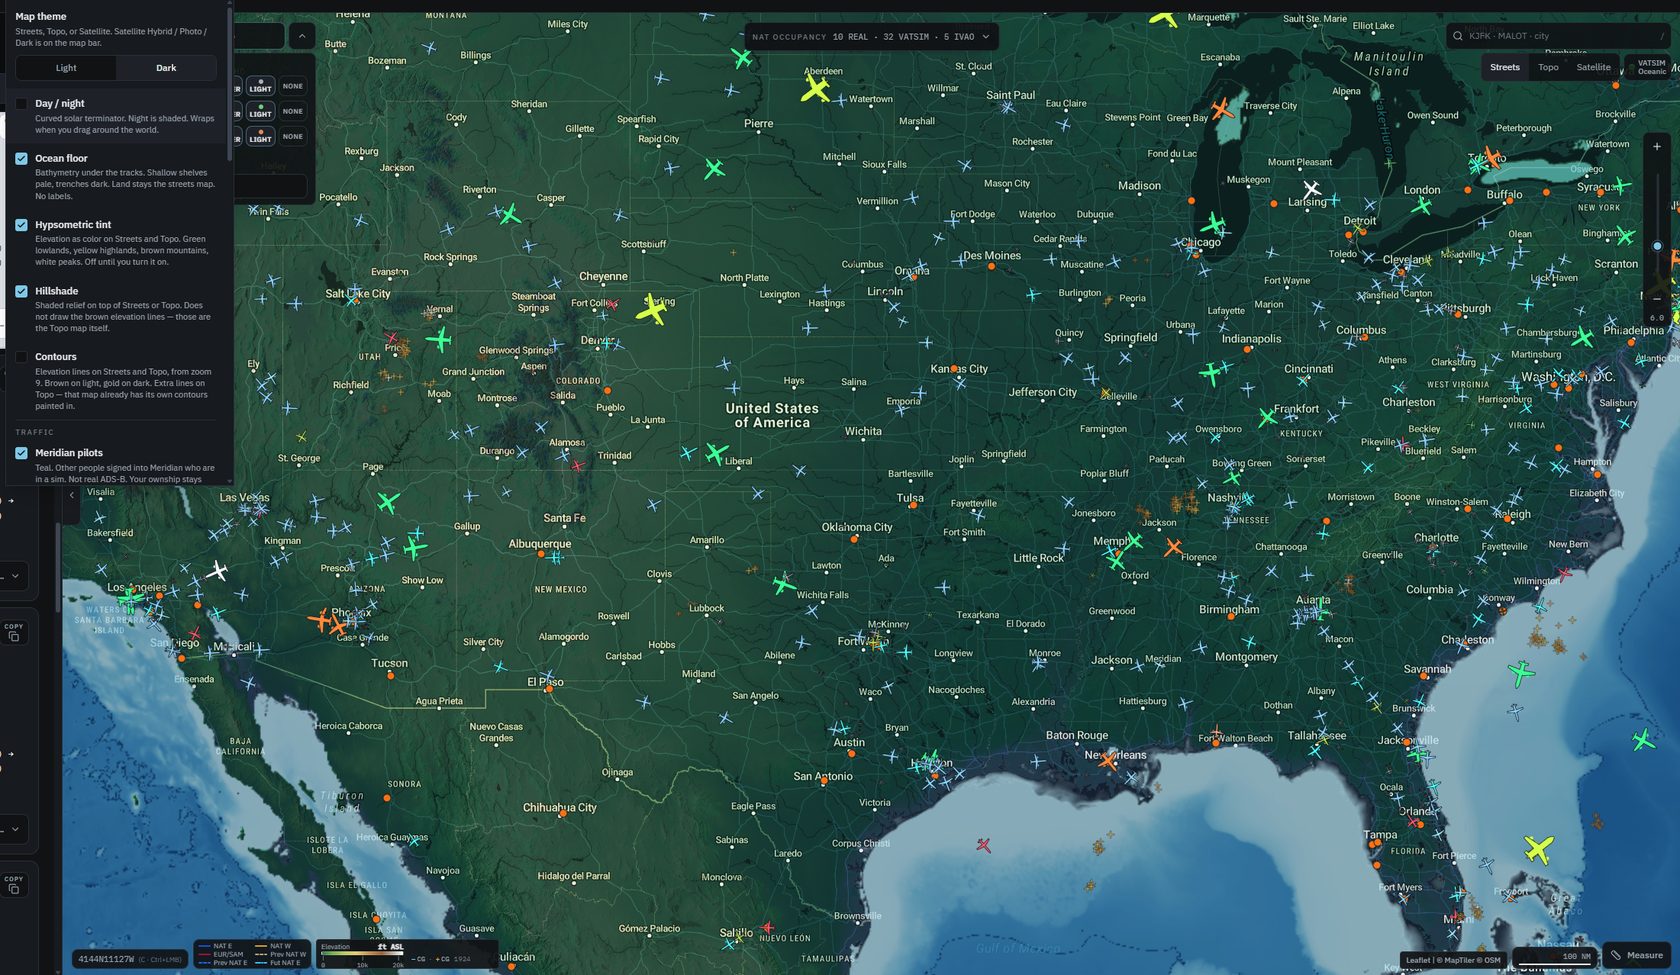Screen dimensions: 1680x975
Task: Click the search magnifier icon
Action: click(x=1457, y=36)
